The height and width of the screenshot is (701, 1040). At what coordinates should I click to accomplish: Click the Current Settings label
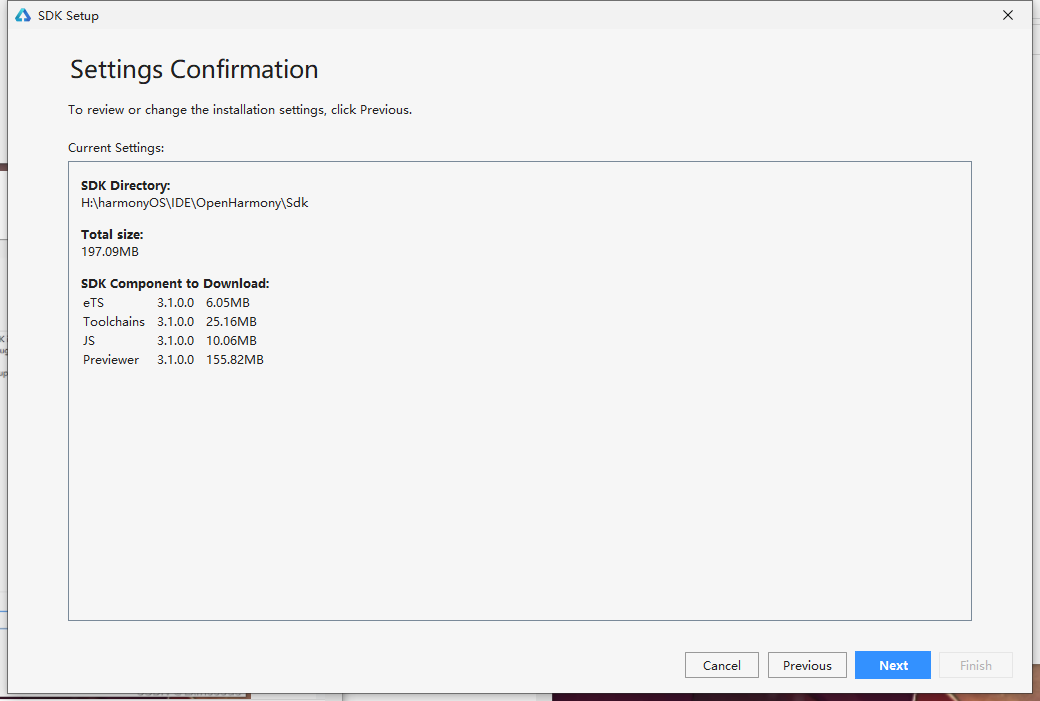coord(116,148)
